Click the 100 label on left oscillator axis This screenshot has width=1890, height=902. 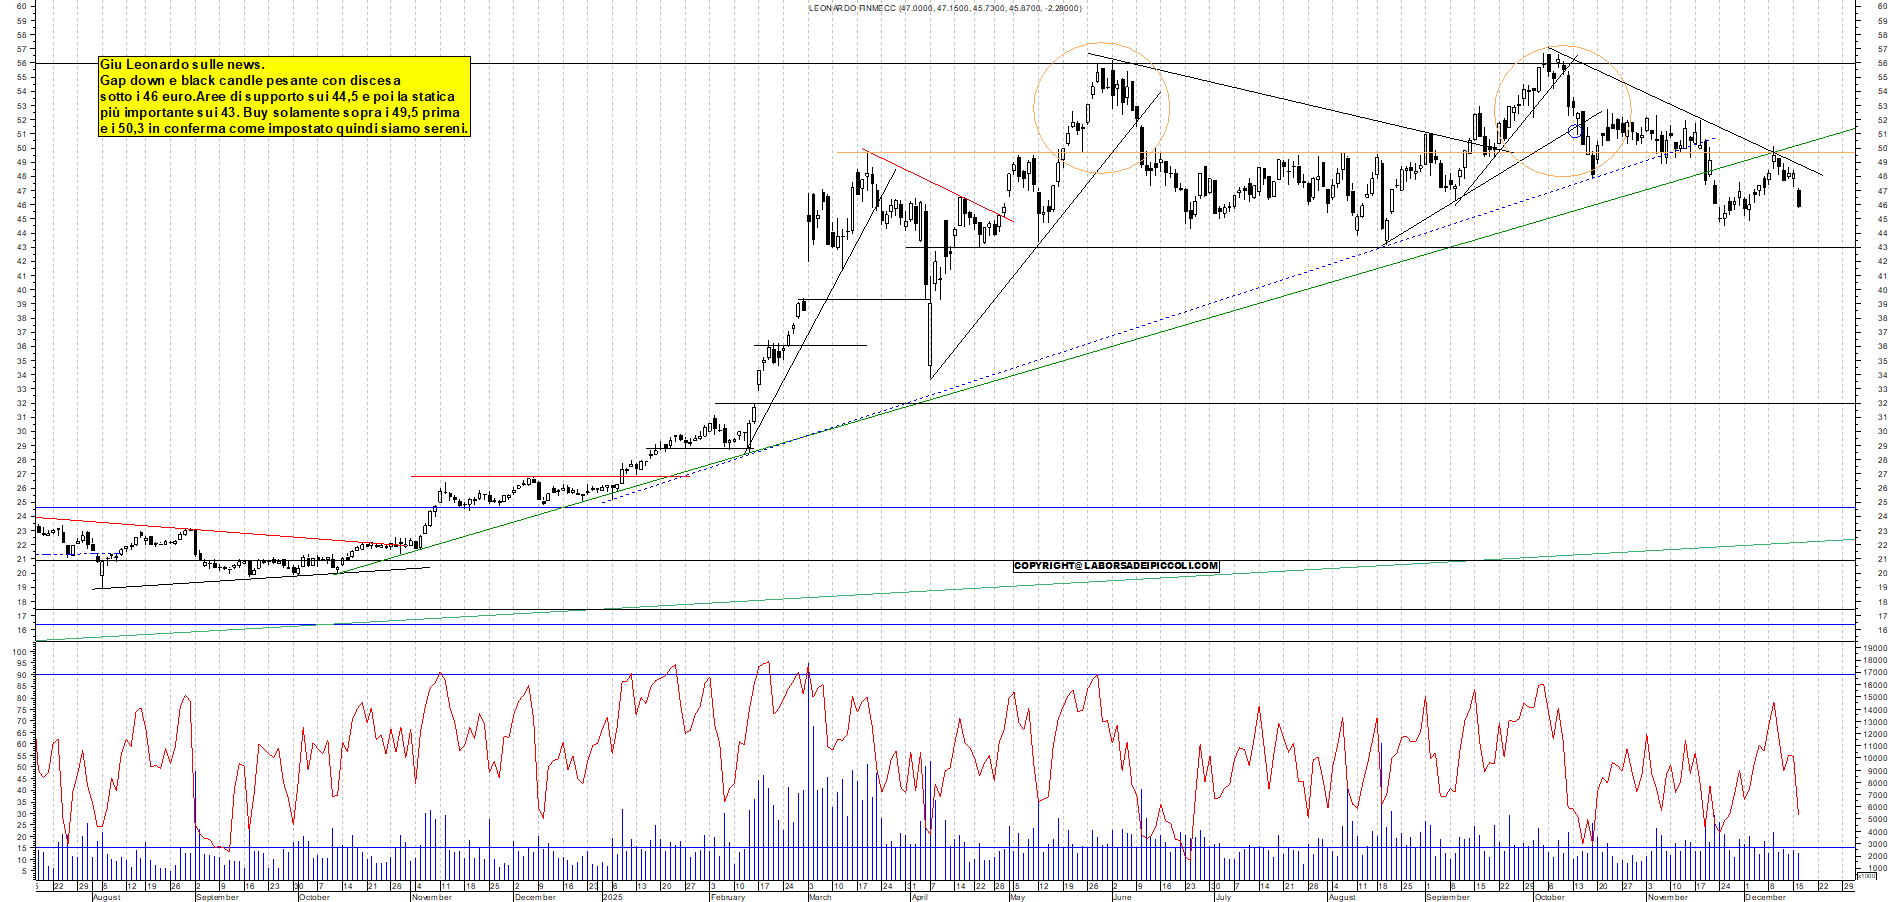coord(20,652)
